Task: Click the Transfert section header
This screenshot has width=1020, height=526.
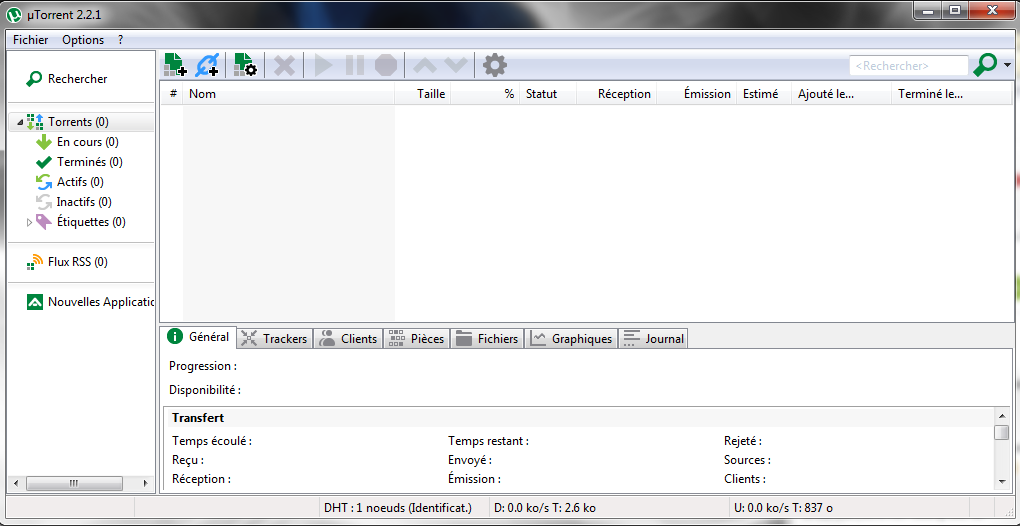Action: [198, 417]
